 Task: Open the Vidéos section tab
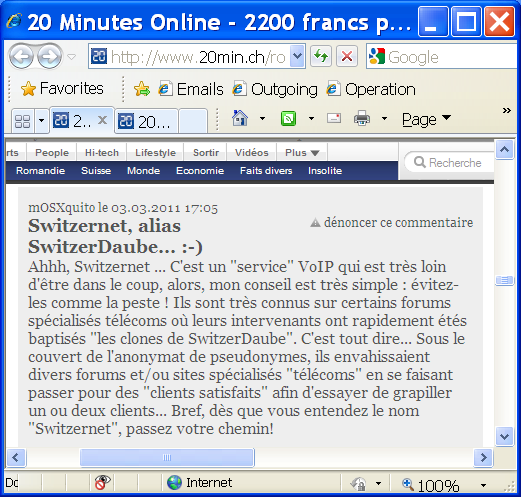pos(252,153)
